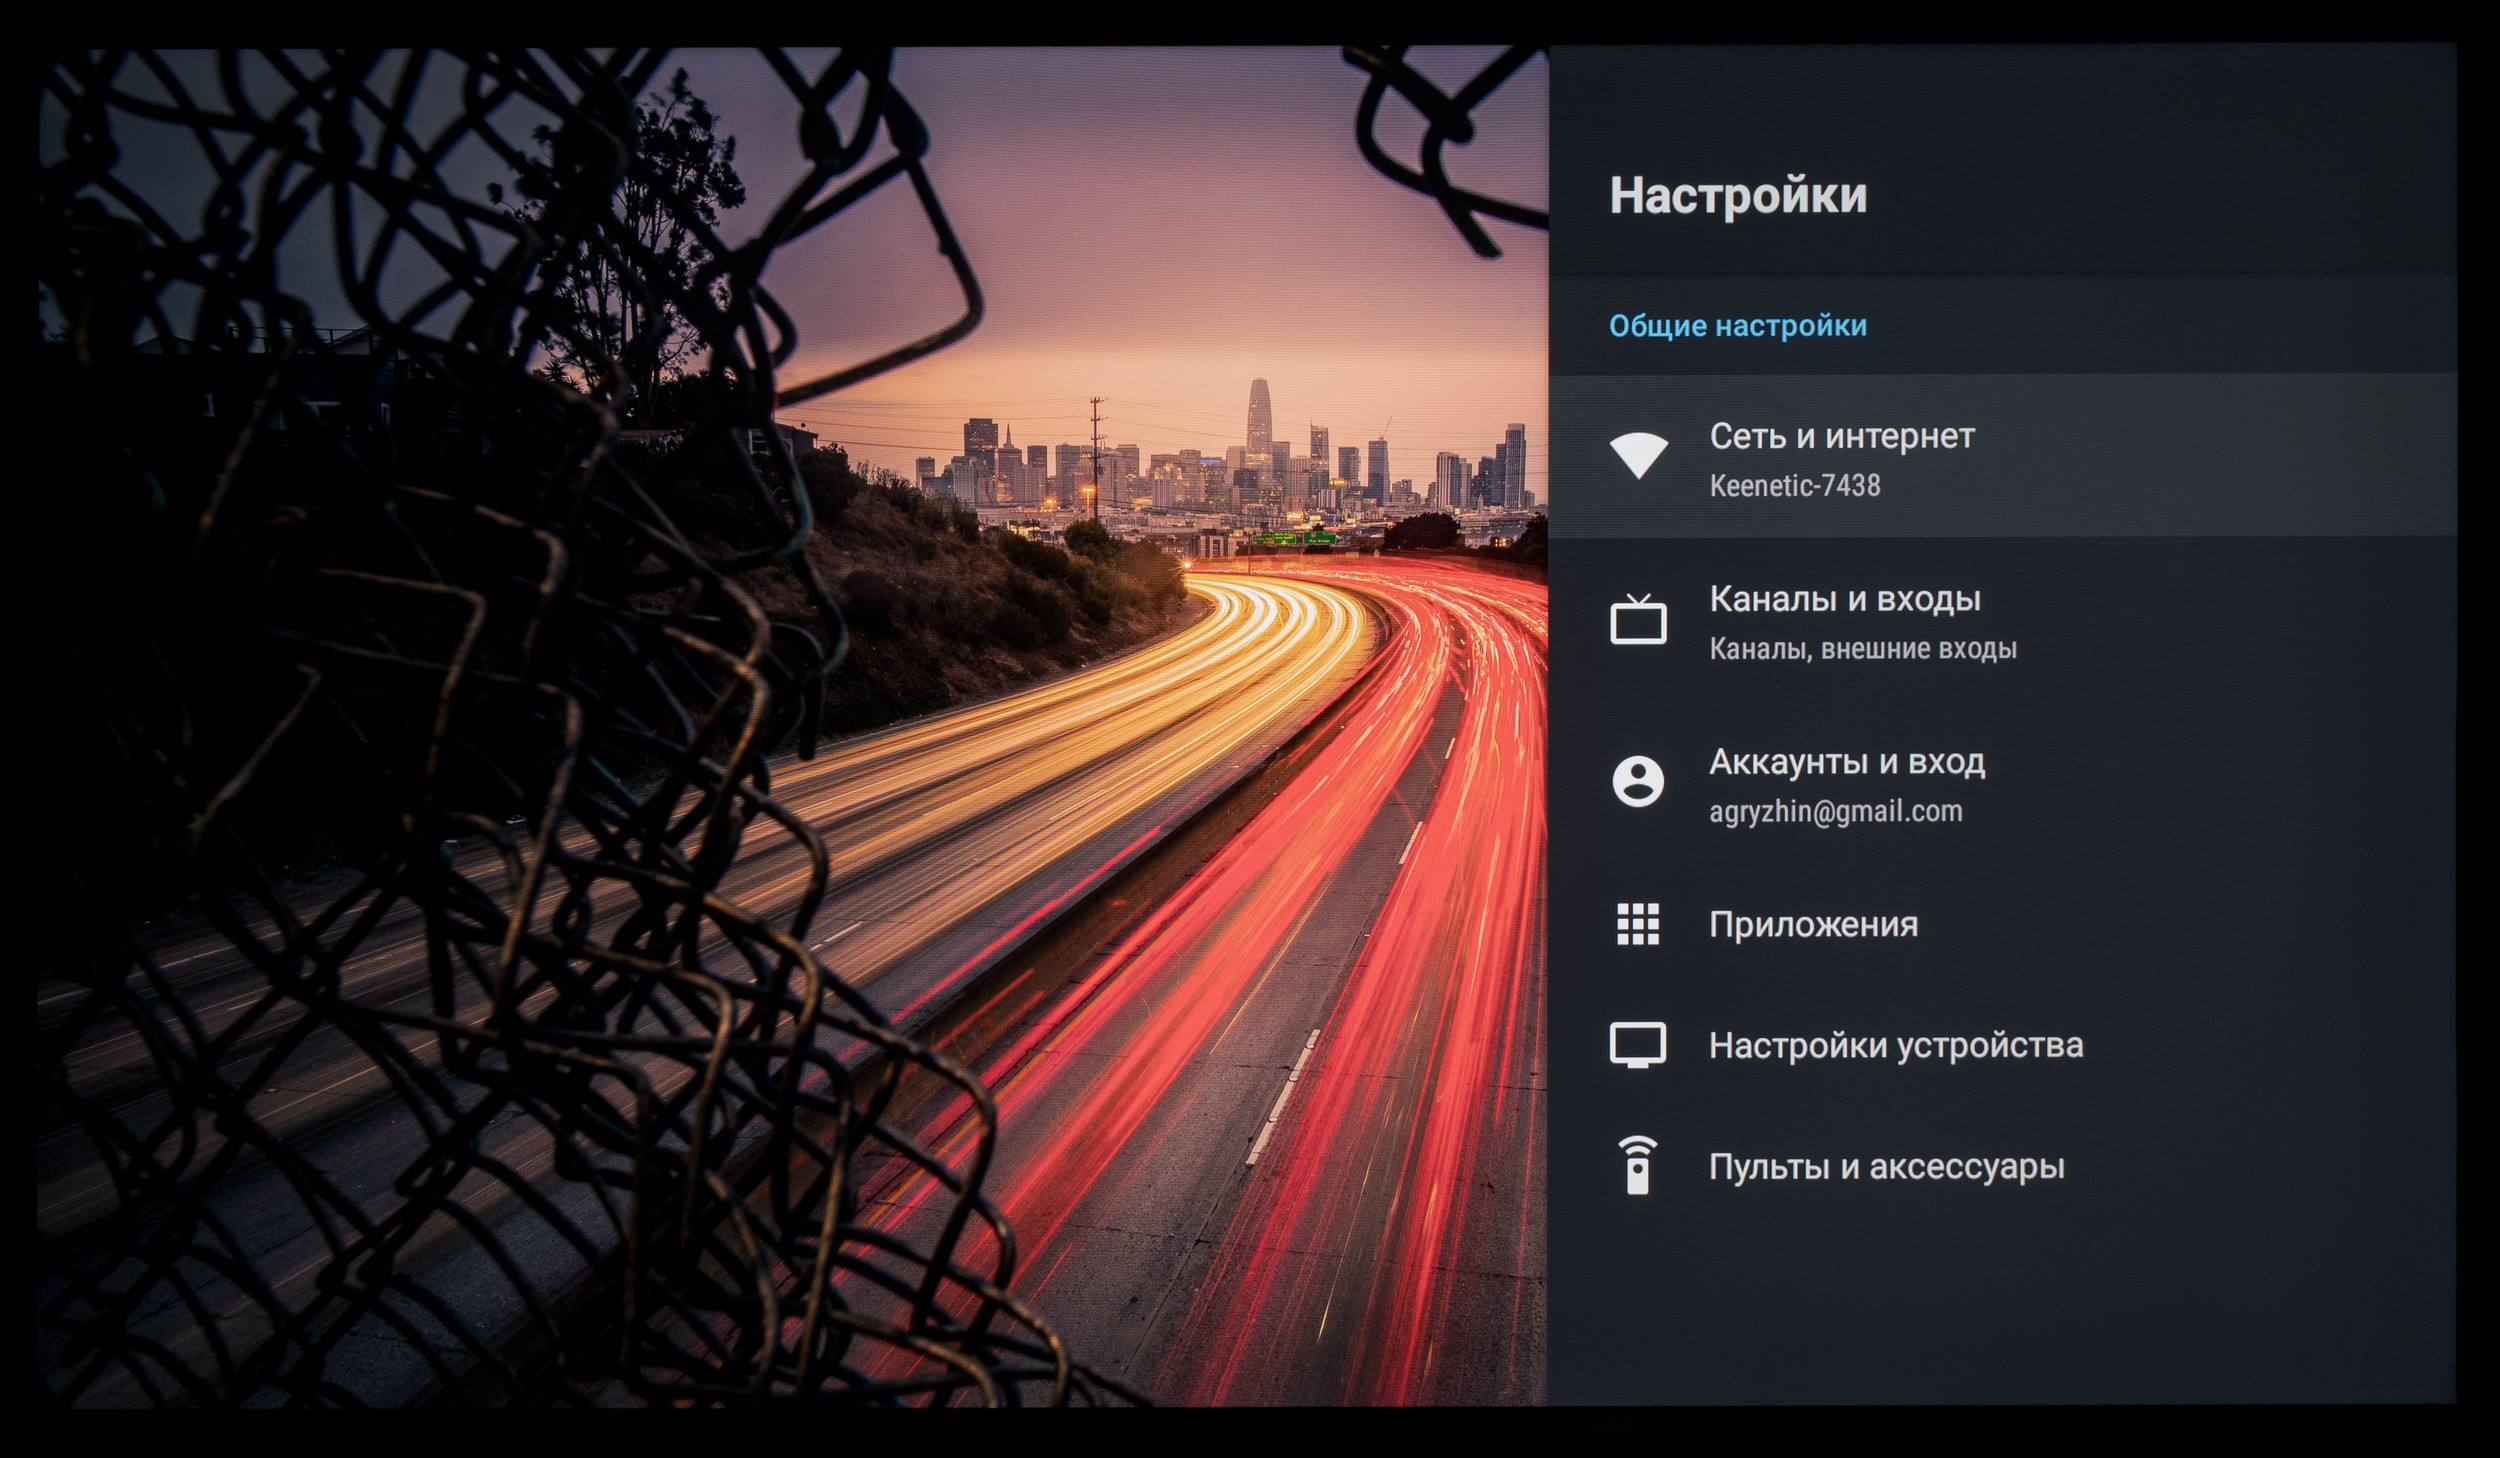The image size is (2500, 1458).
Task: Click the Каналы, внешние входы subtitle
Action: pyautogui.click(x=1862, y=649)
